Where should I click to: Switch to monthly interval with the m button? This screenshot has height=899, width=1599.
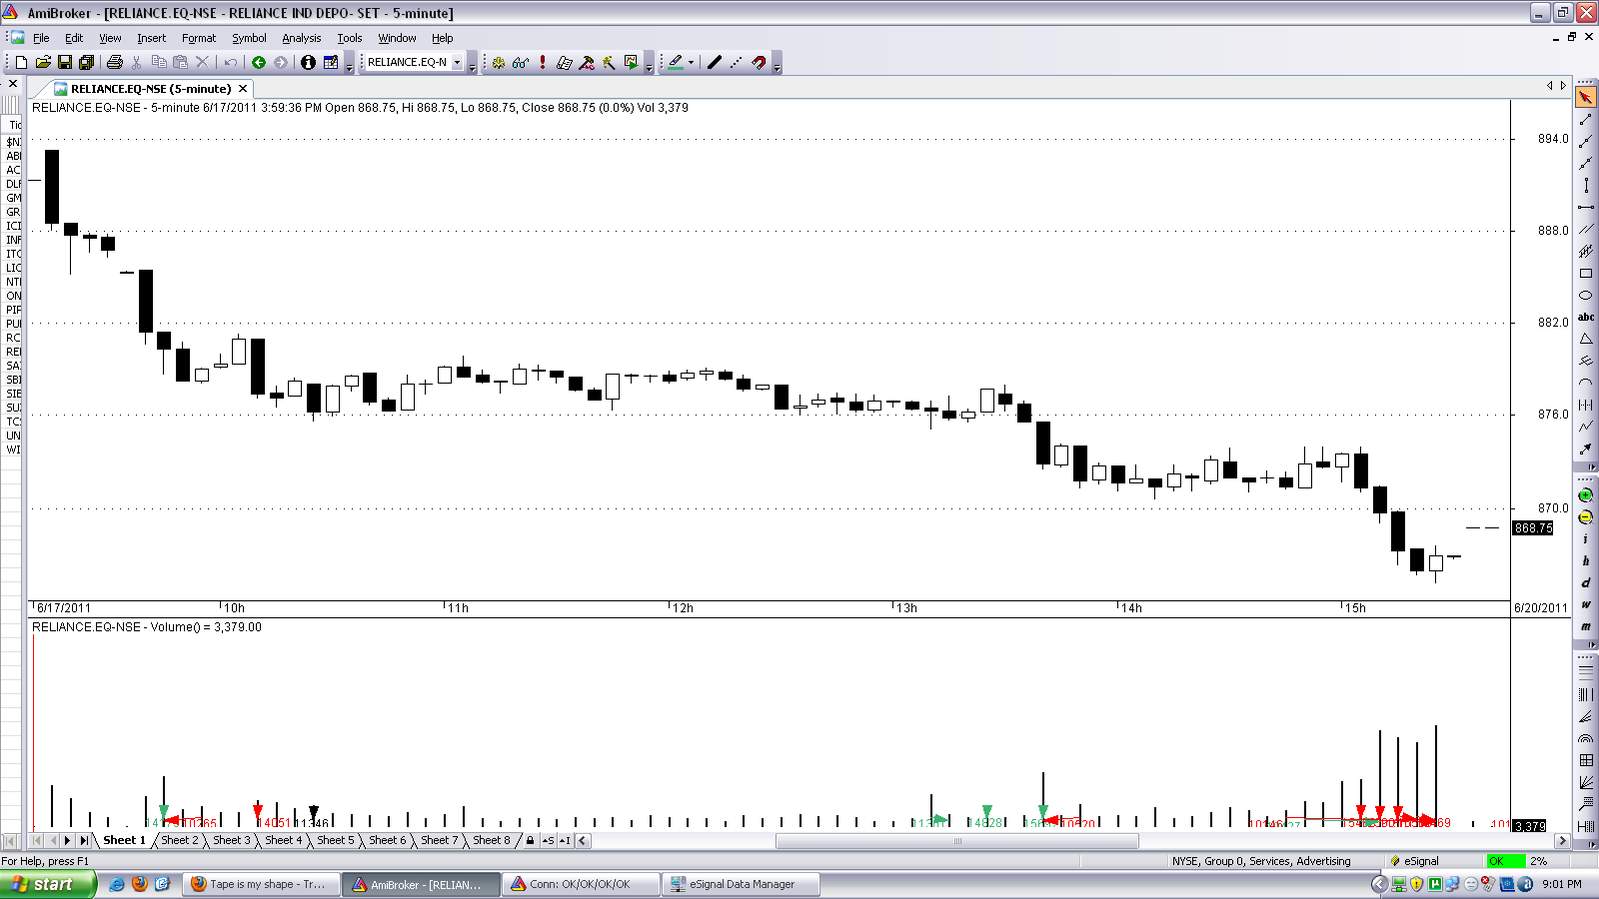[x=1586, y=628]
